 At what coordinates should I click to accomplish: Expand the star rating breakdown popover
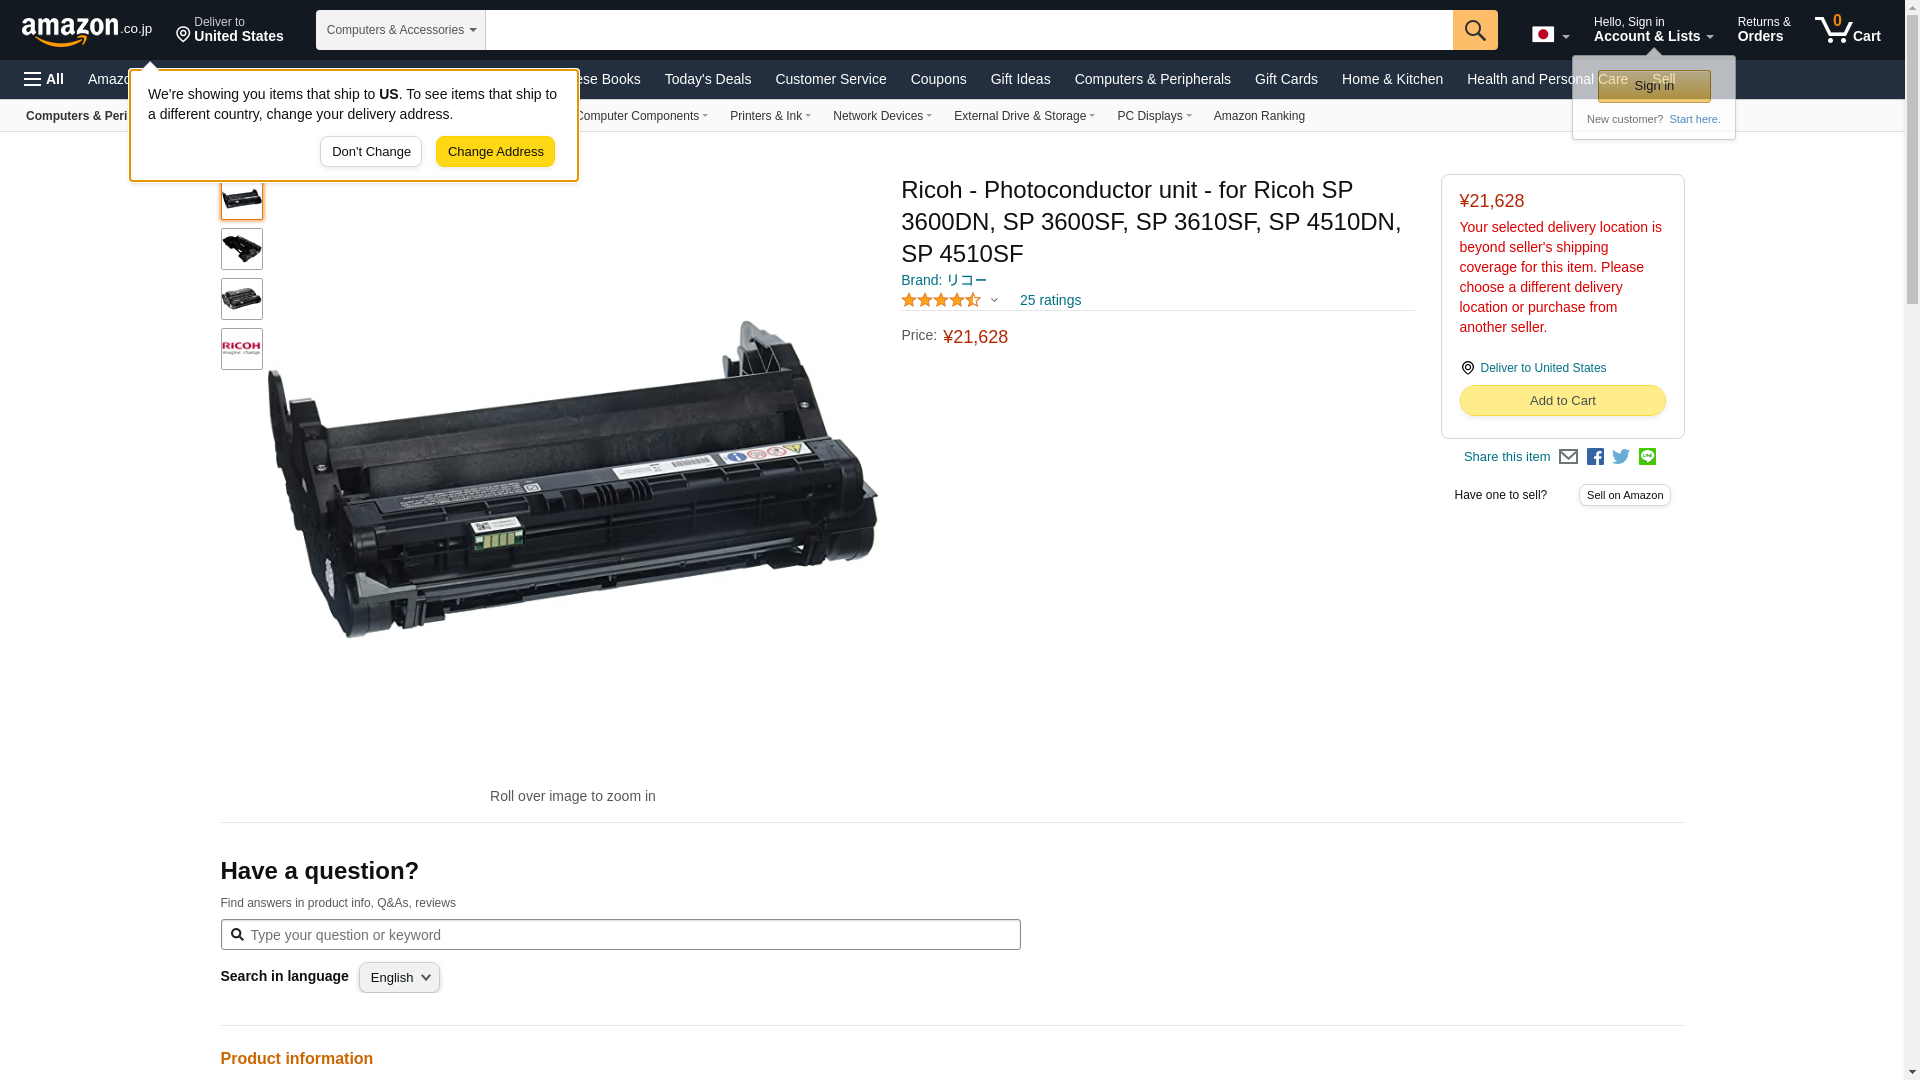pyautogui.click(x=950, y=300)
